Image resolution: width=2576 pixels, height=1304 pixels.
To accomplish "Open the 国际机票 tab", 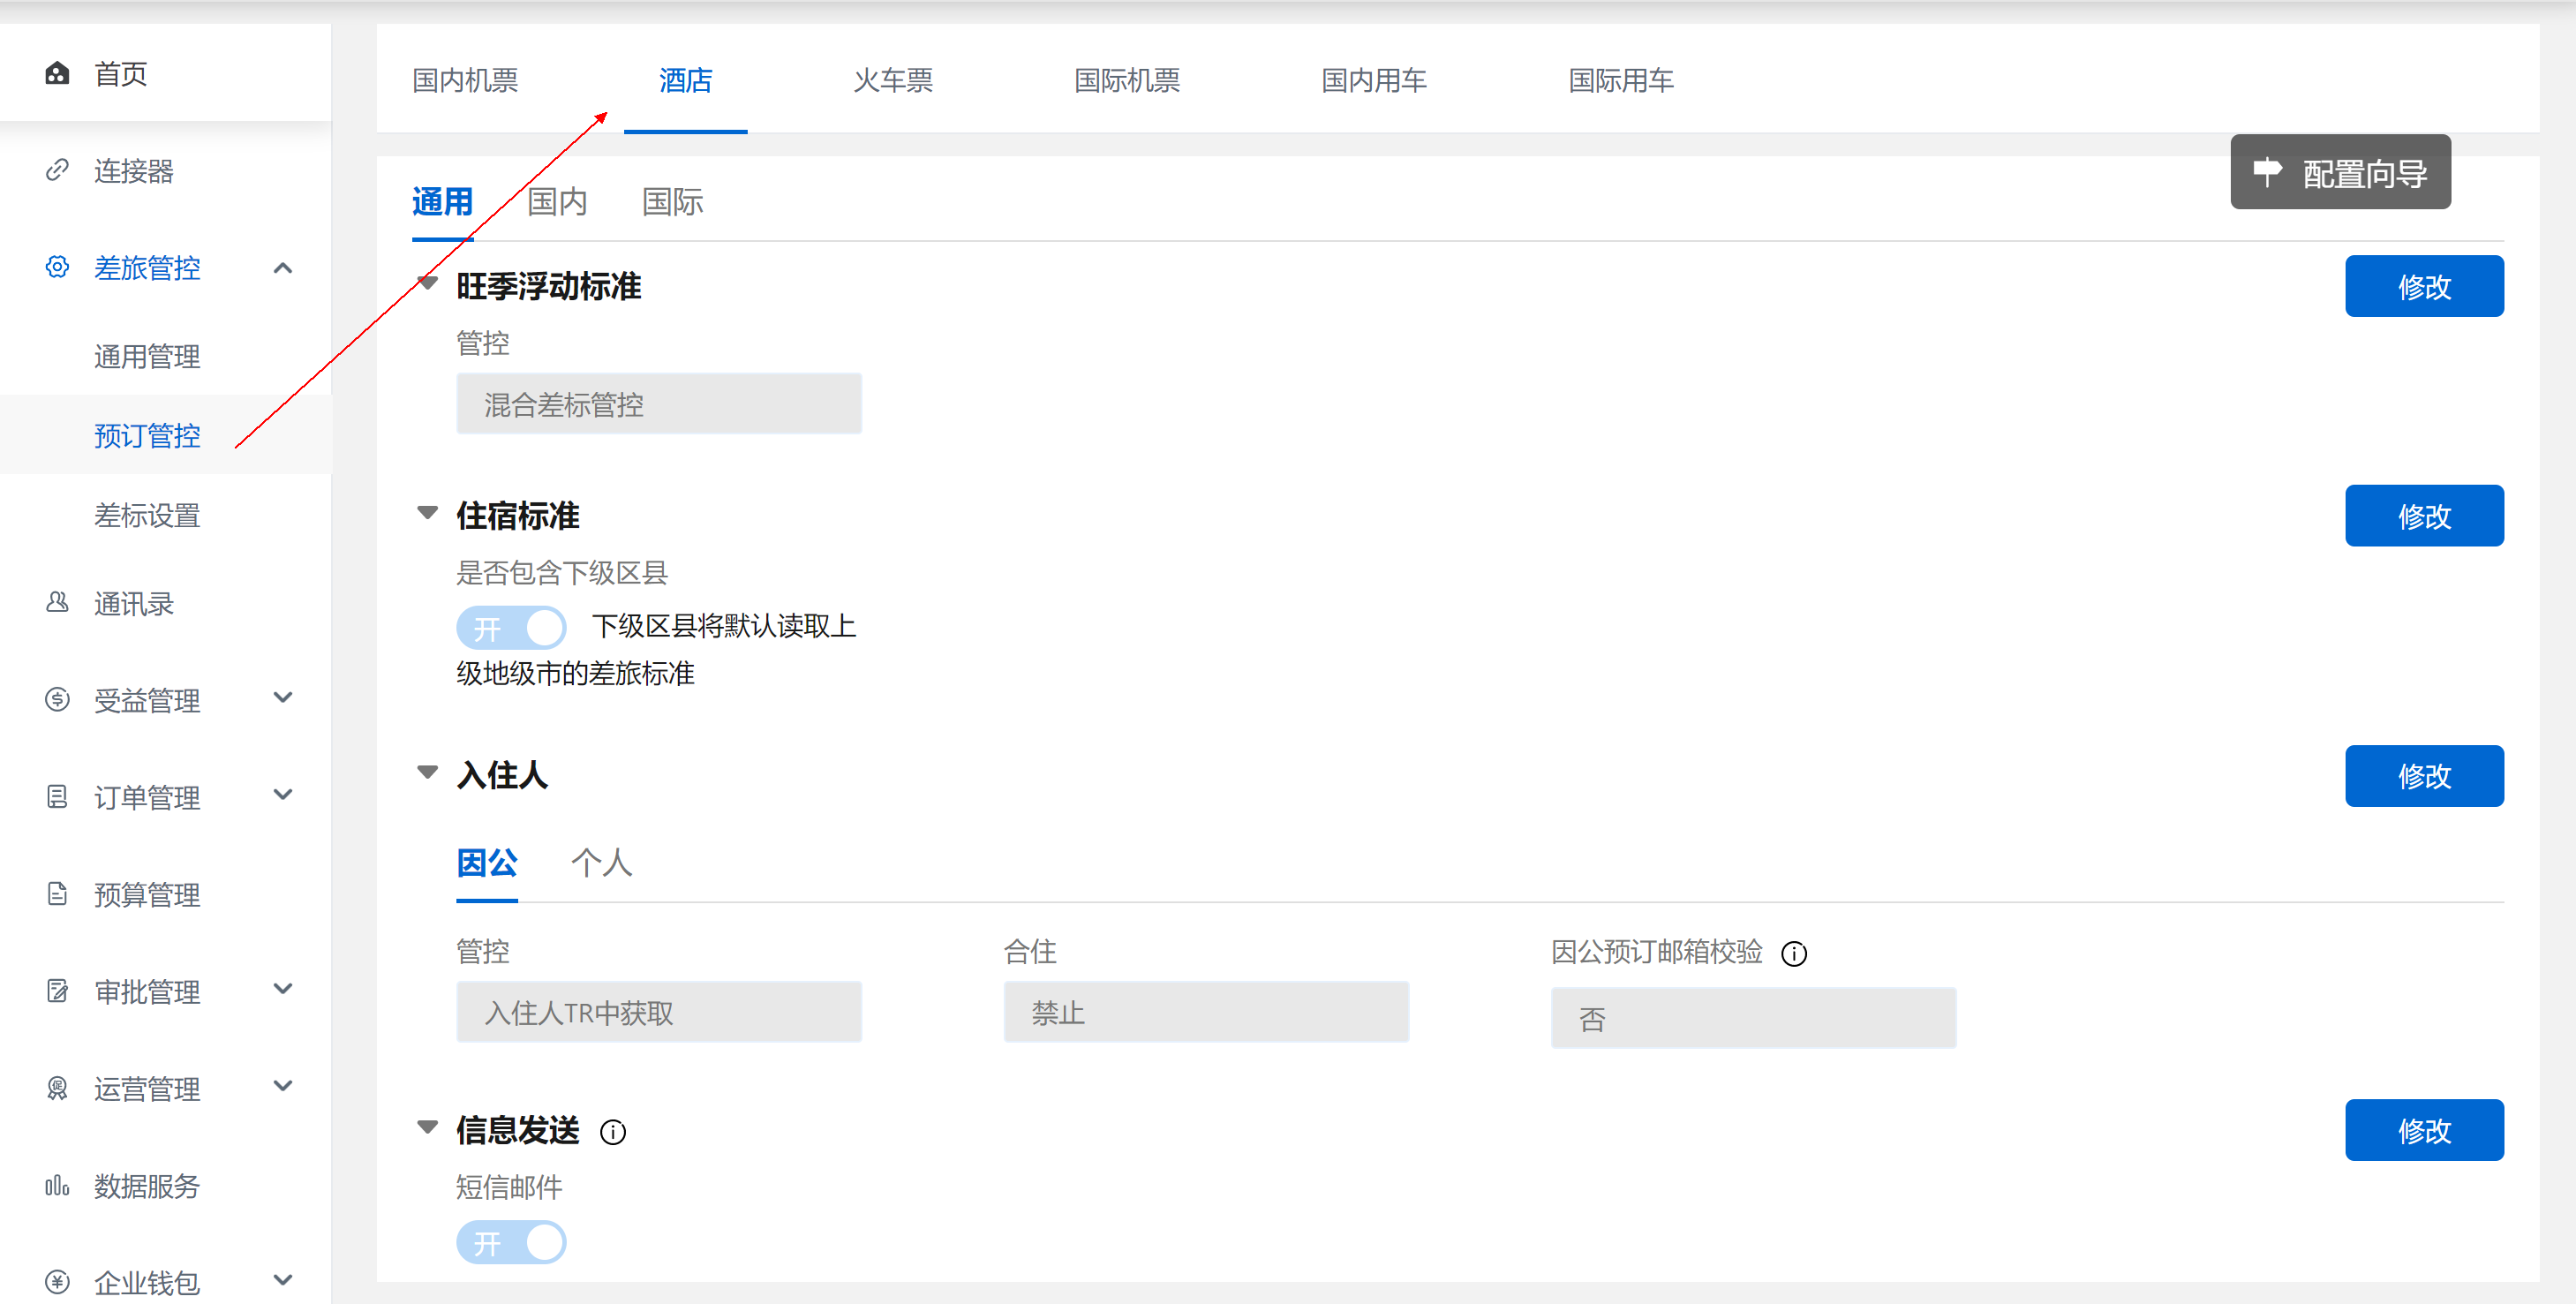I will (x=1127, y=80).
